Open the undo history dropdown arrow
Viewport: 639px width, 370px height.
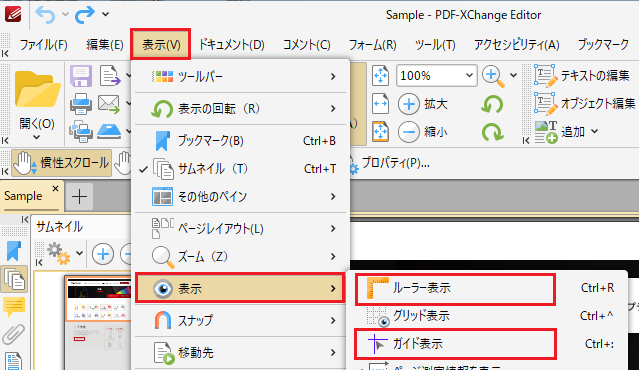click(65, 14)
